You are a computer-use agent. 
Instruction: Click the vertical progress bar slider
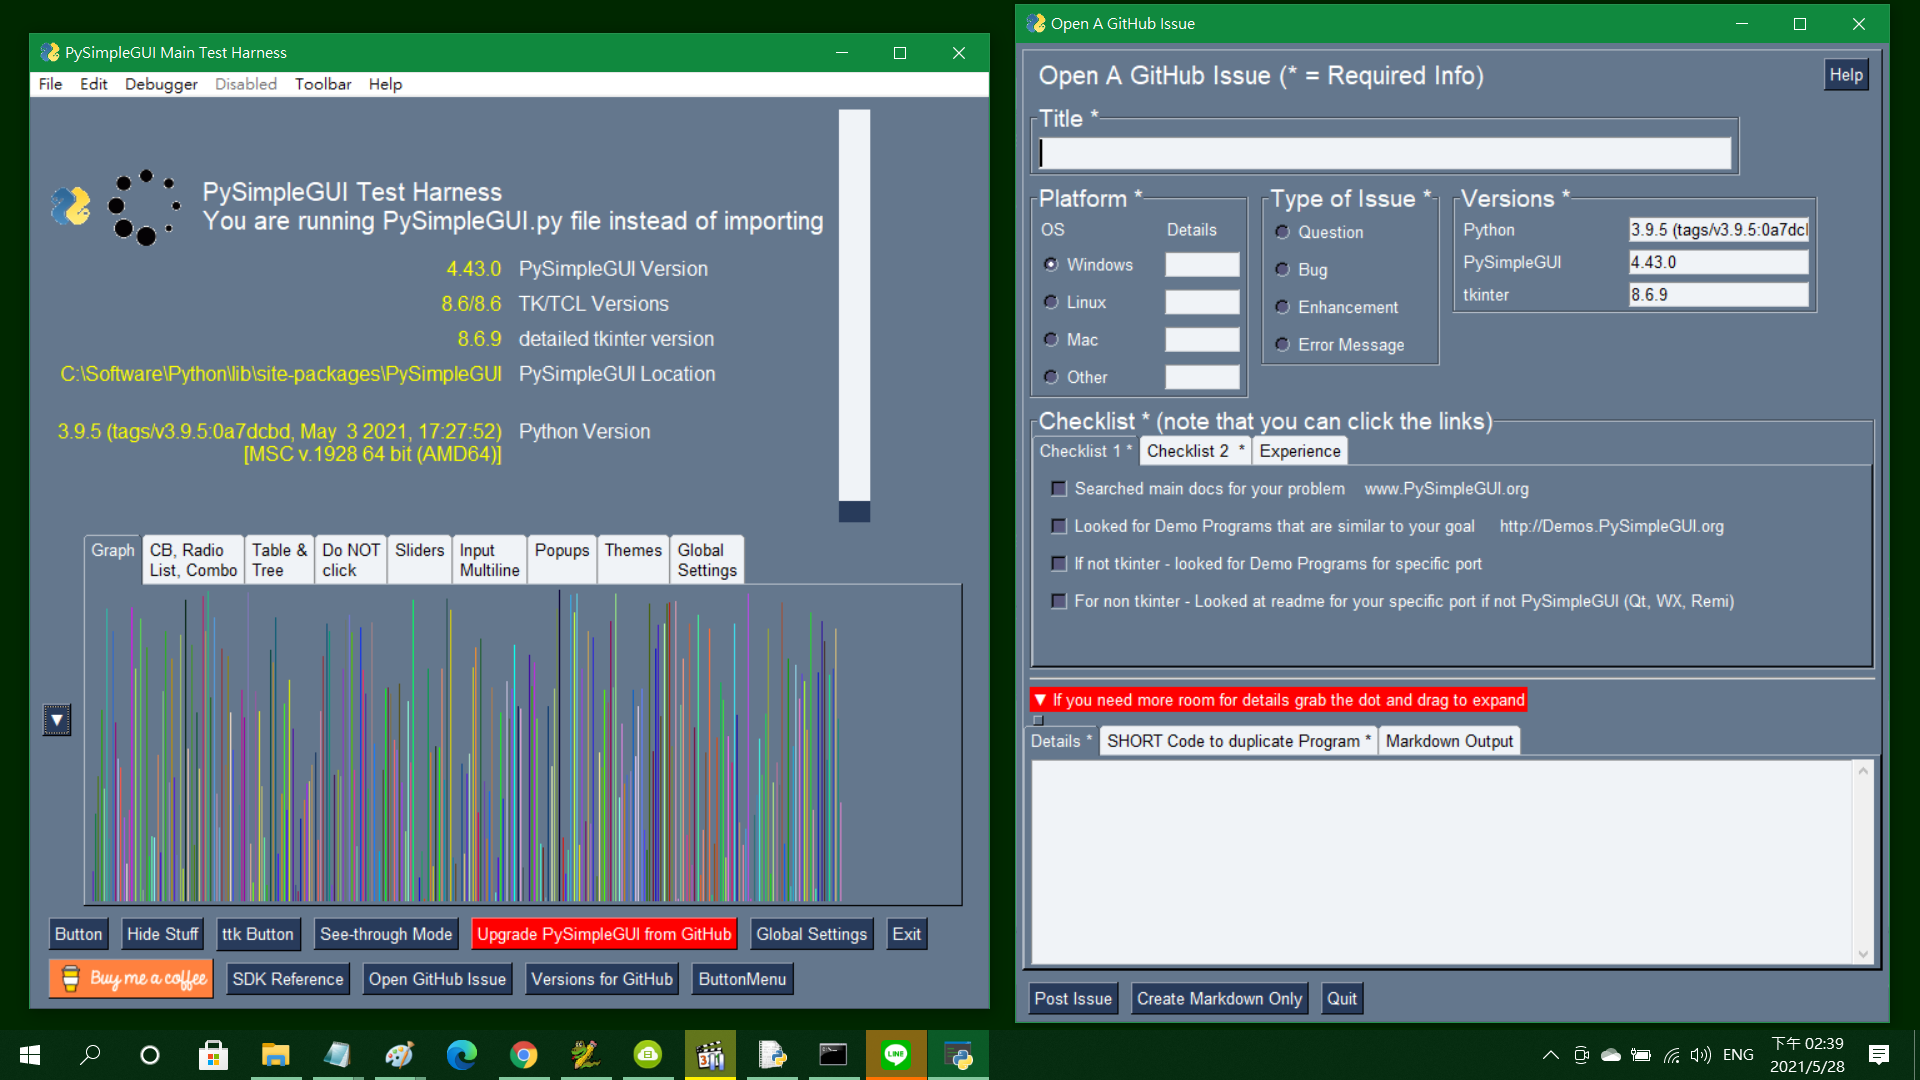[854, 315]
